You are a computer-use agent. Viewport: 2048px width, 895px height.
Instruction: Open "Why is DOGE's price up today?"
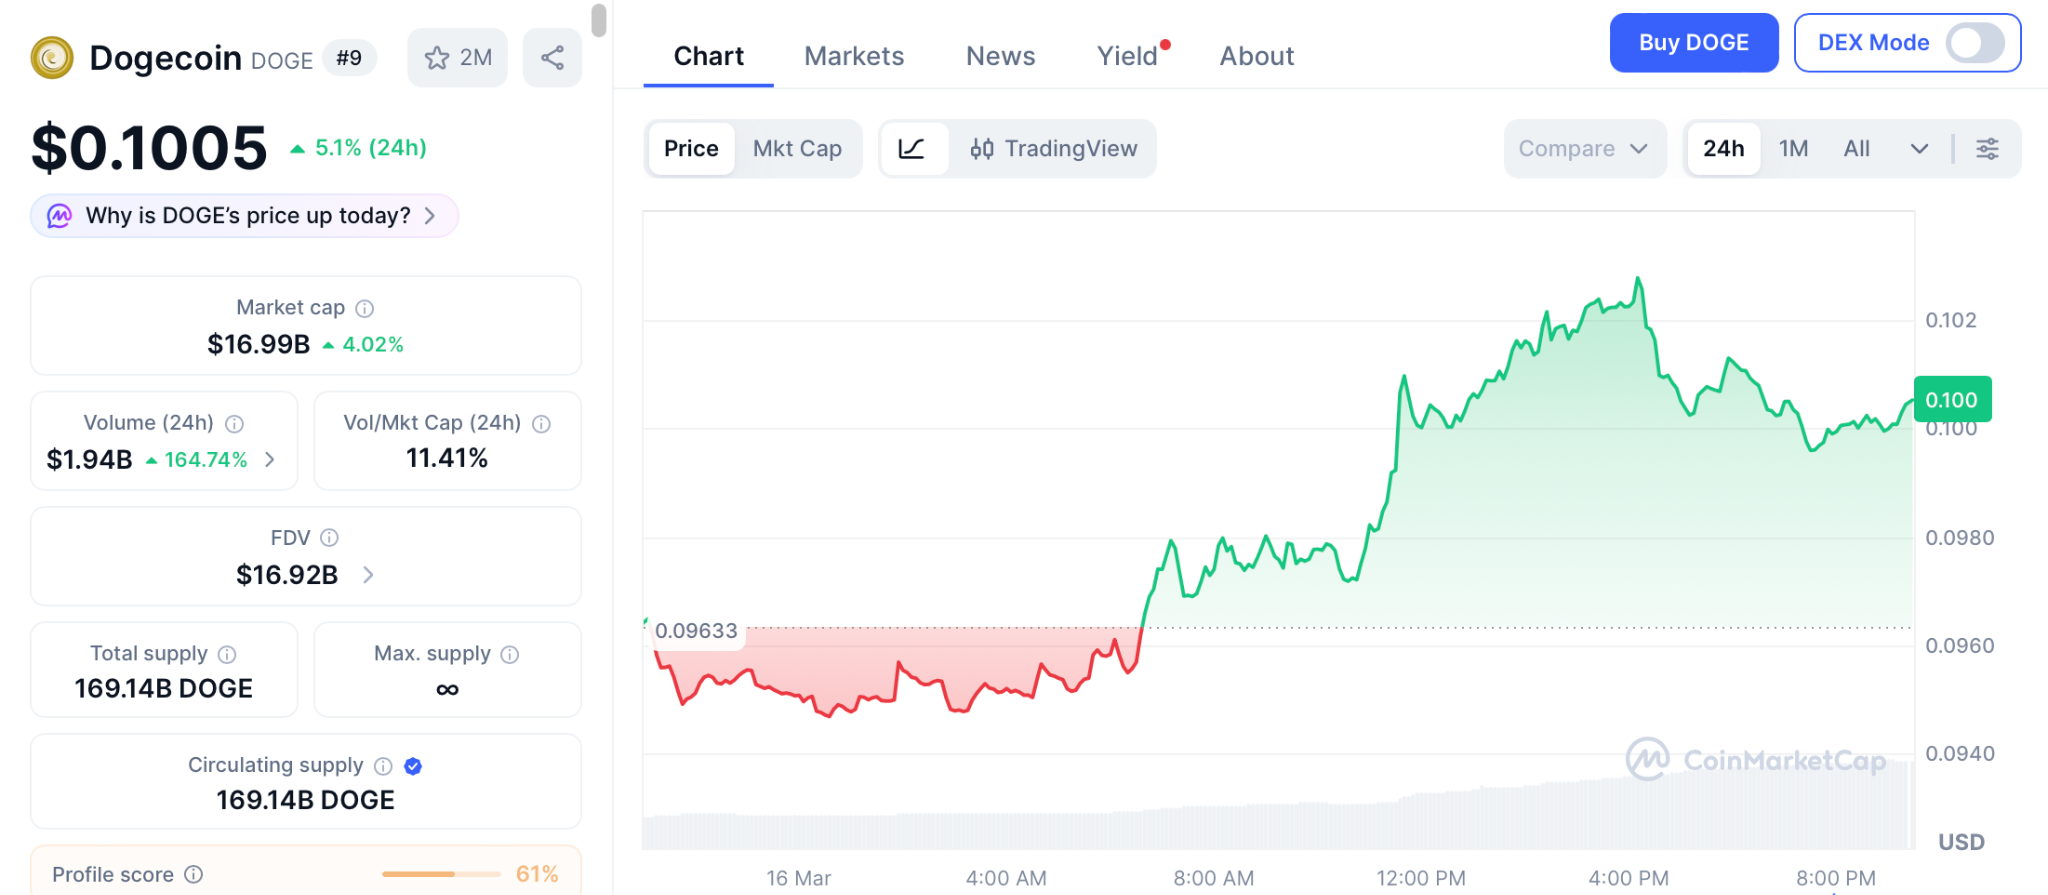(245, 216)
